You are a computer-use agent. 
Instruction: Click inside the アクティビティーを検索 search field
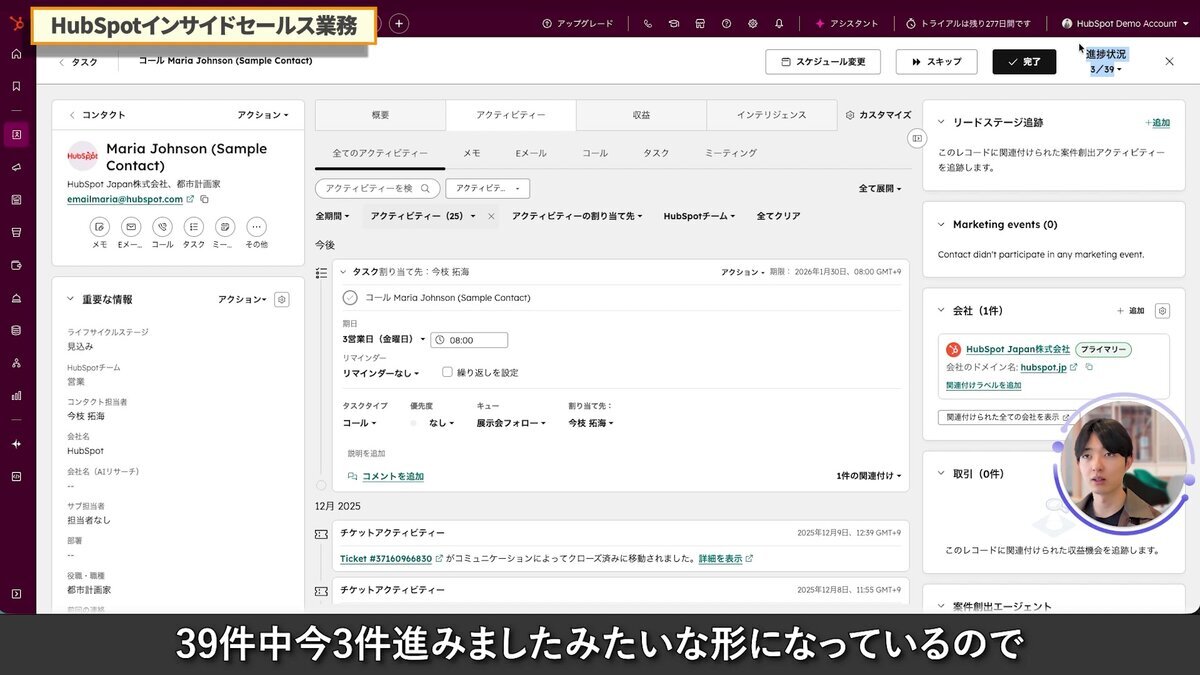tap(375, 188)
